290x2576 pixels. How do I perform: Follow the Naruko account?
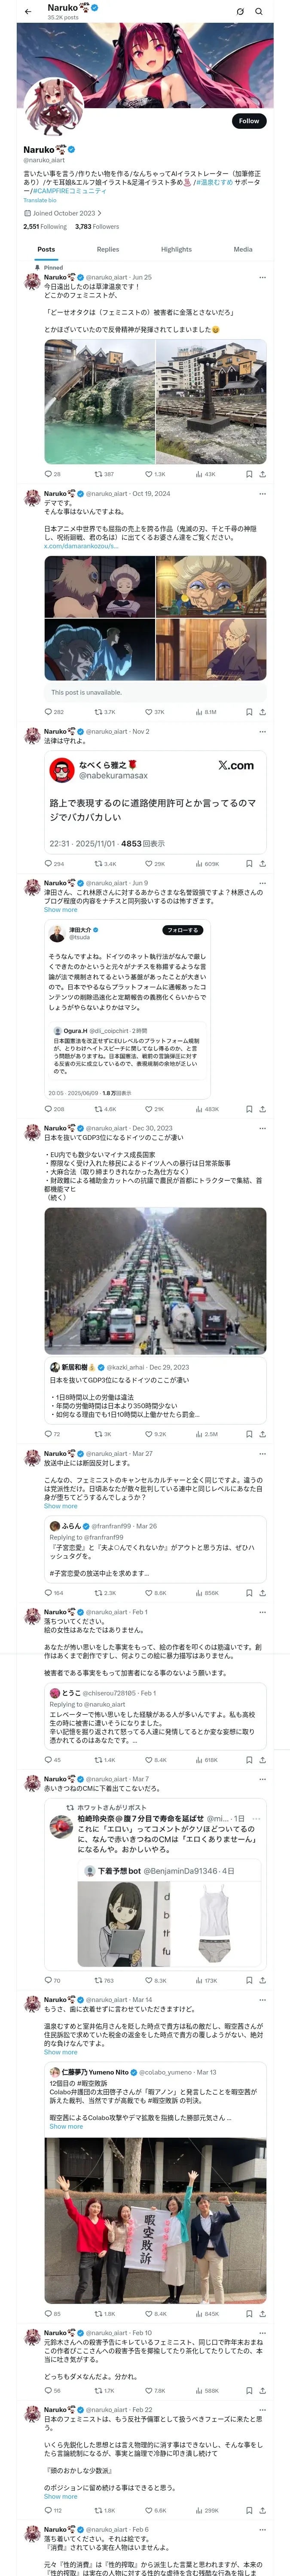click(x=248, y=120)
